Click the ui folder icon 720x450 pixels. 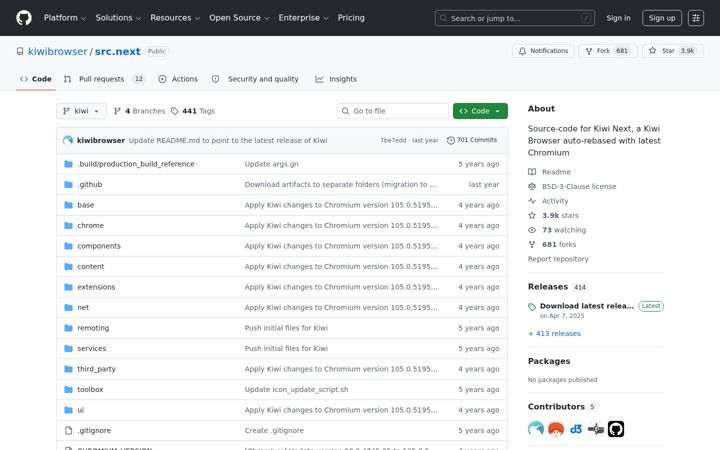point(68,410)
